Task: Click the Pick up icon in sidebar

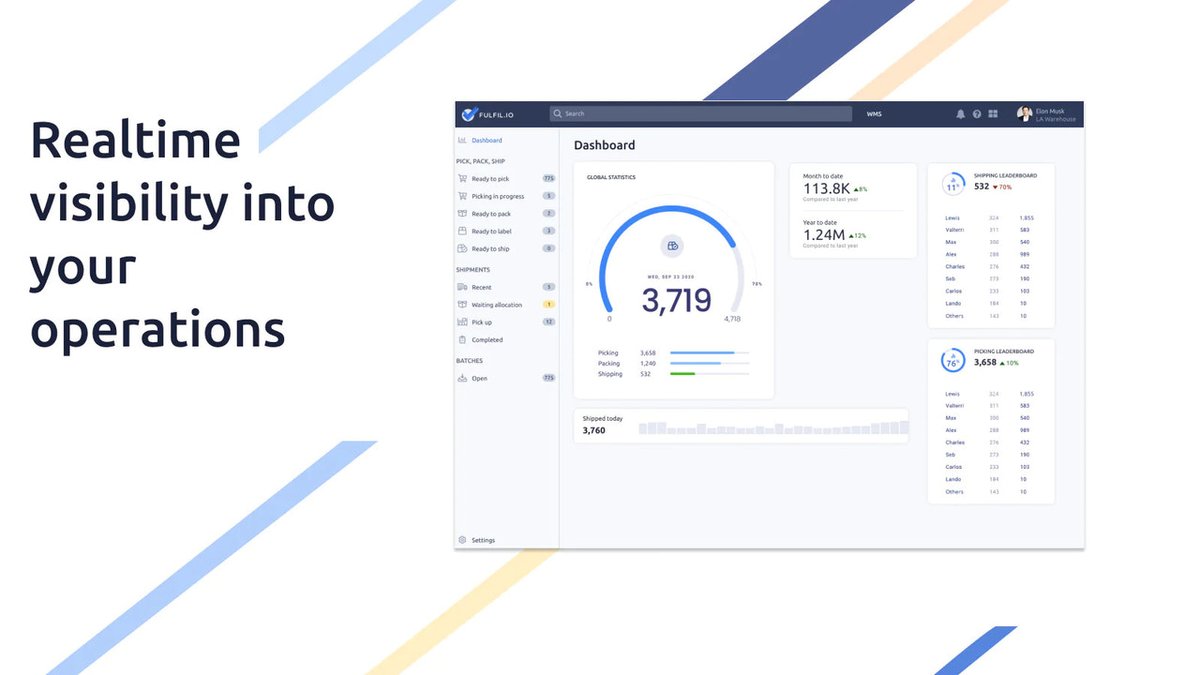Action: pyautogui.click(x=462, y=322)
